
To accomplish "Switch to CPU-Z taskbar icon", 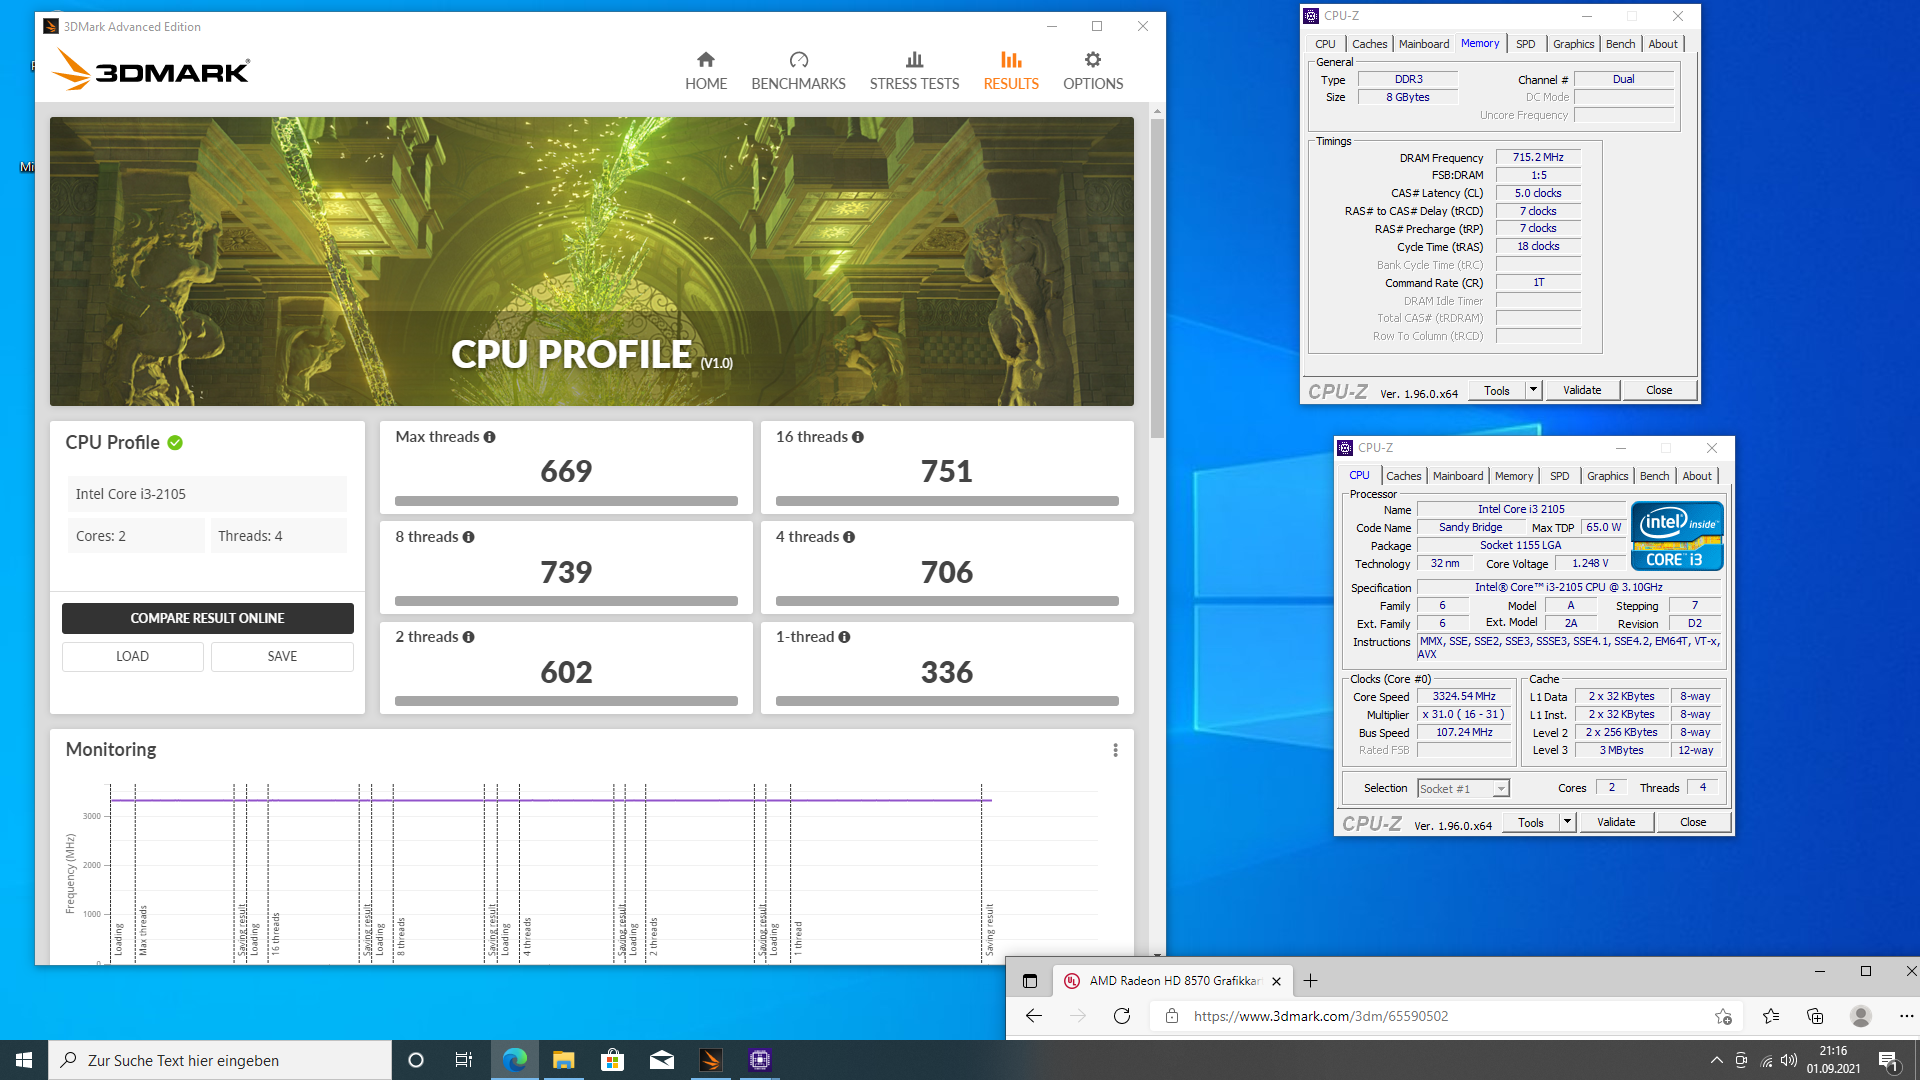I will coord(759,1060).
